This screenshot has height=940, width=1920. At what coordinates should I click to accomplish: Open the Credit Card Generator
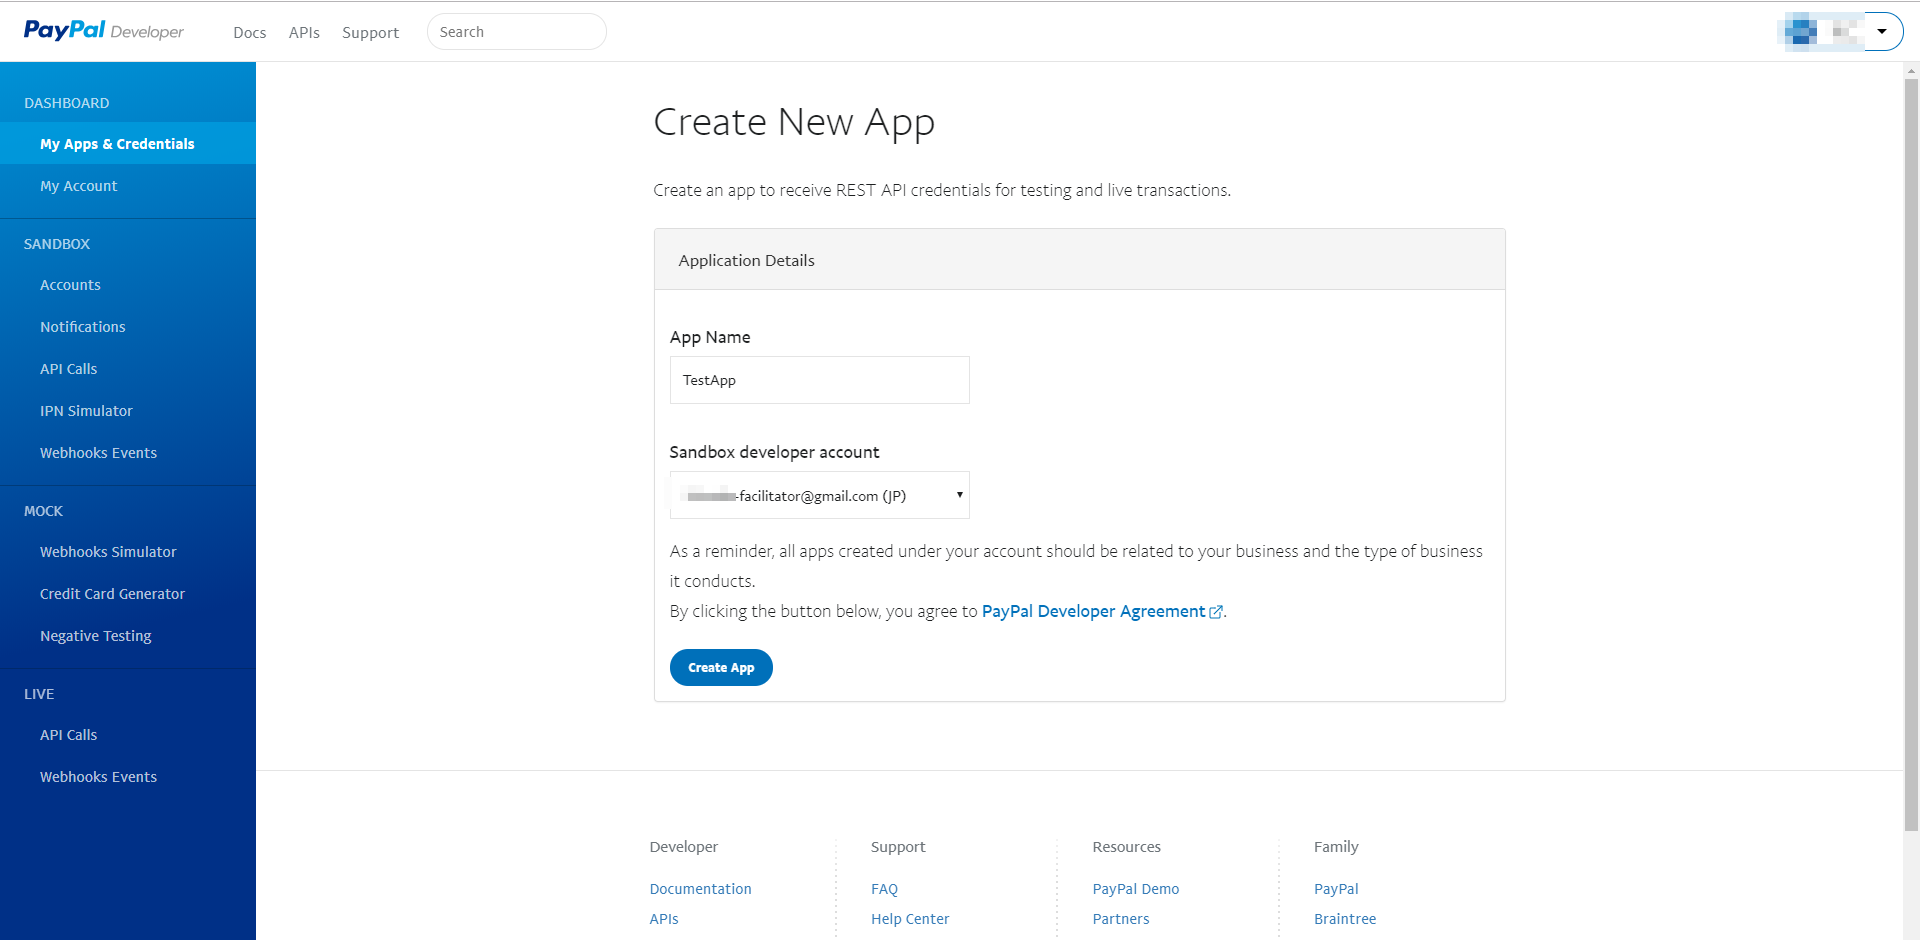(112, 594)
